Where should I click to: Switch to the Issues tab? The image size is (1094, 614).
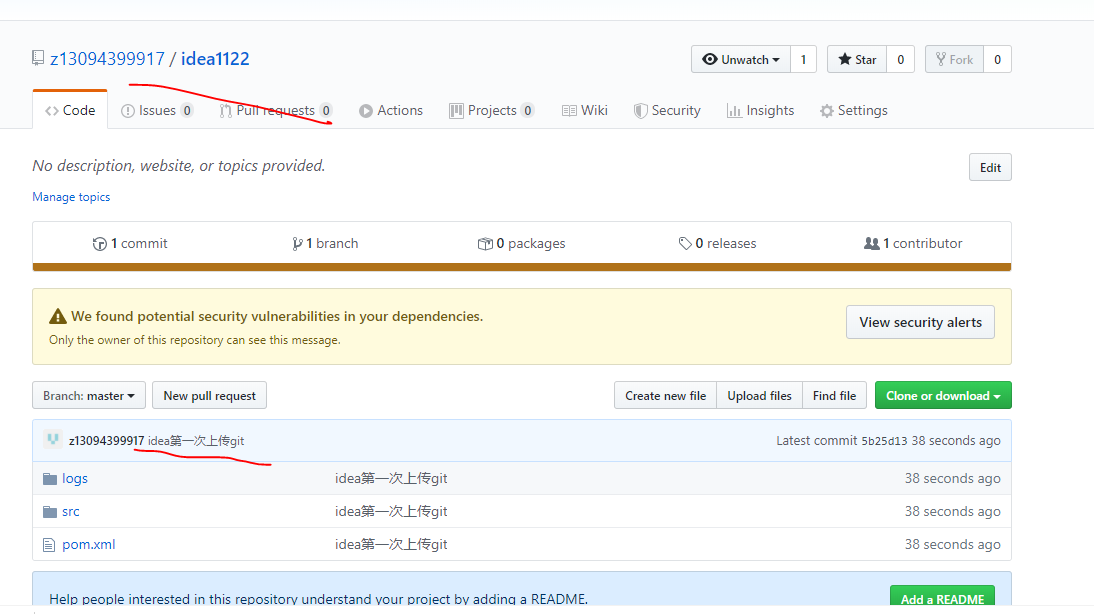(157, 110)
